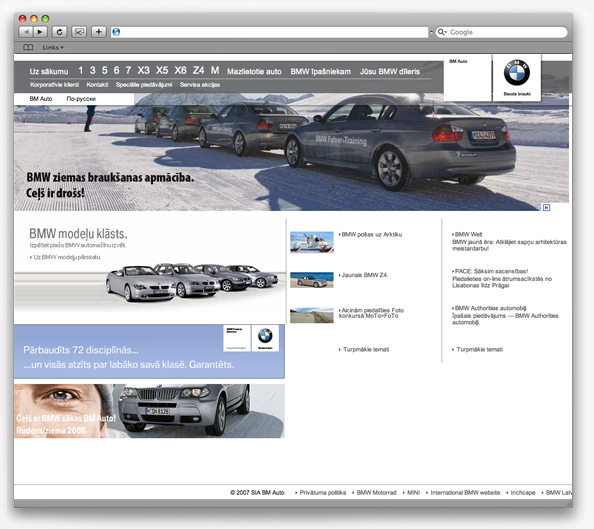Select X5 in model navigation

click(162, 70)
